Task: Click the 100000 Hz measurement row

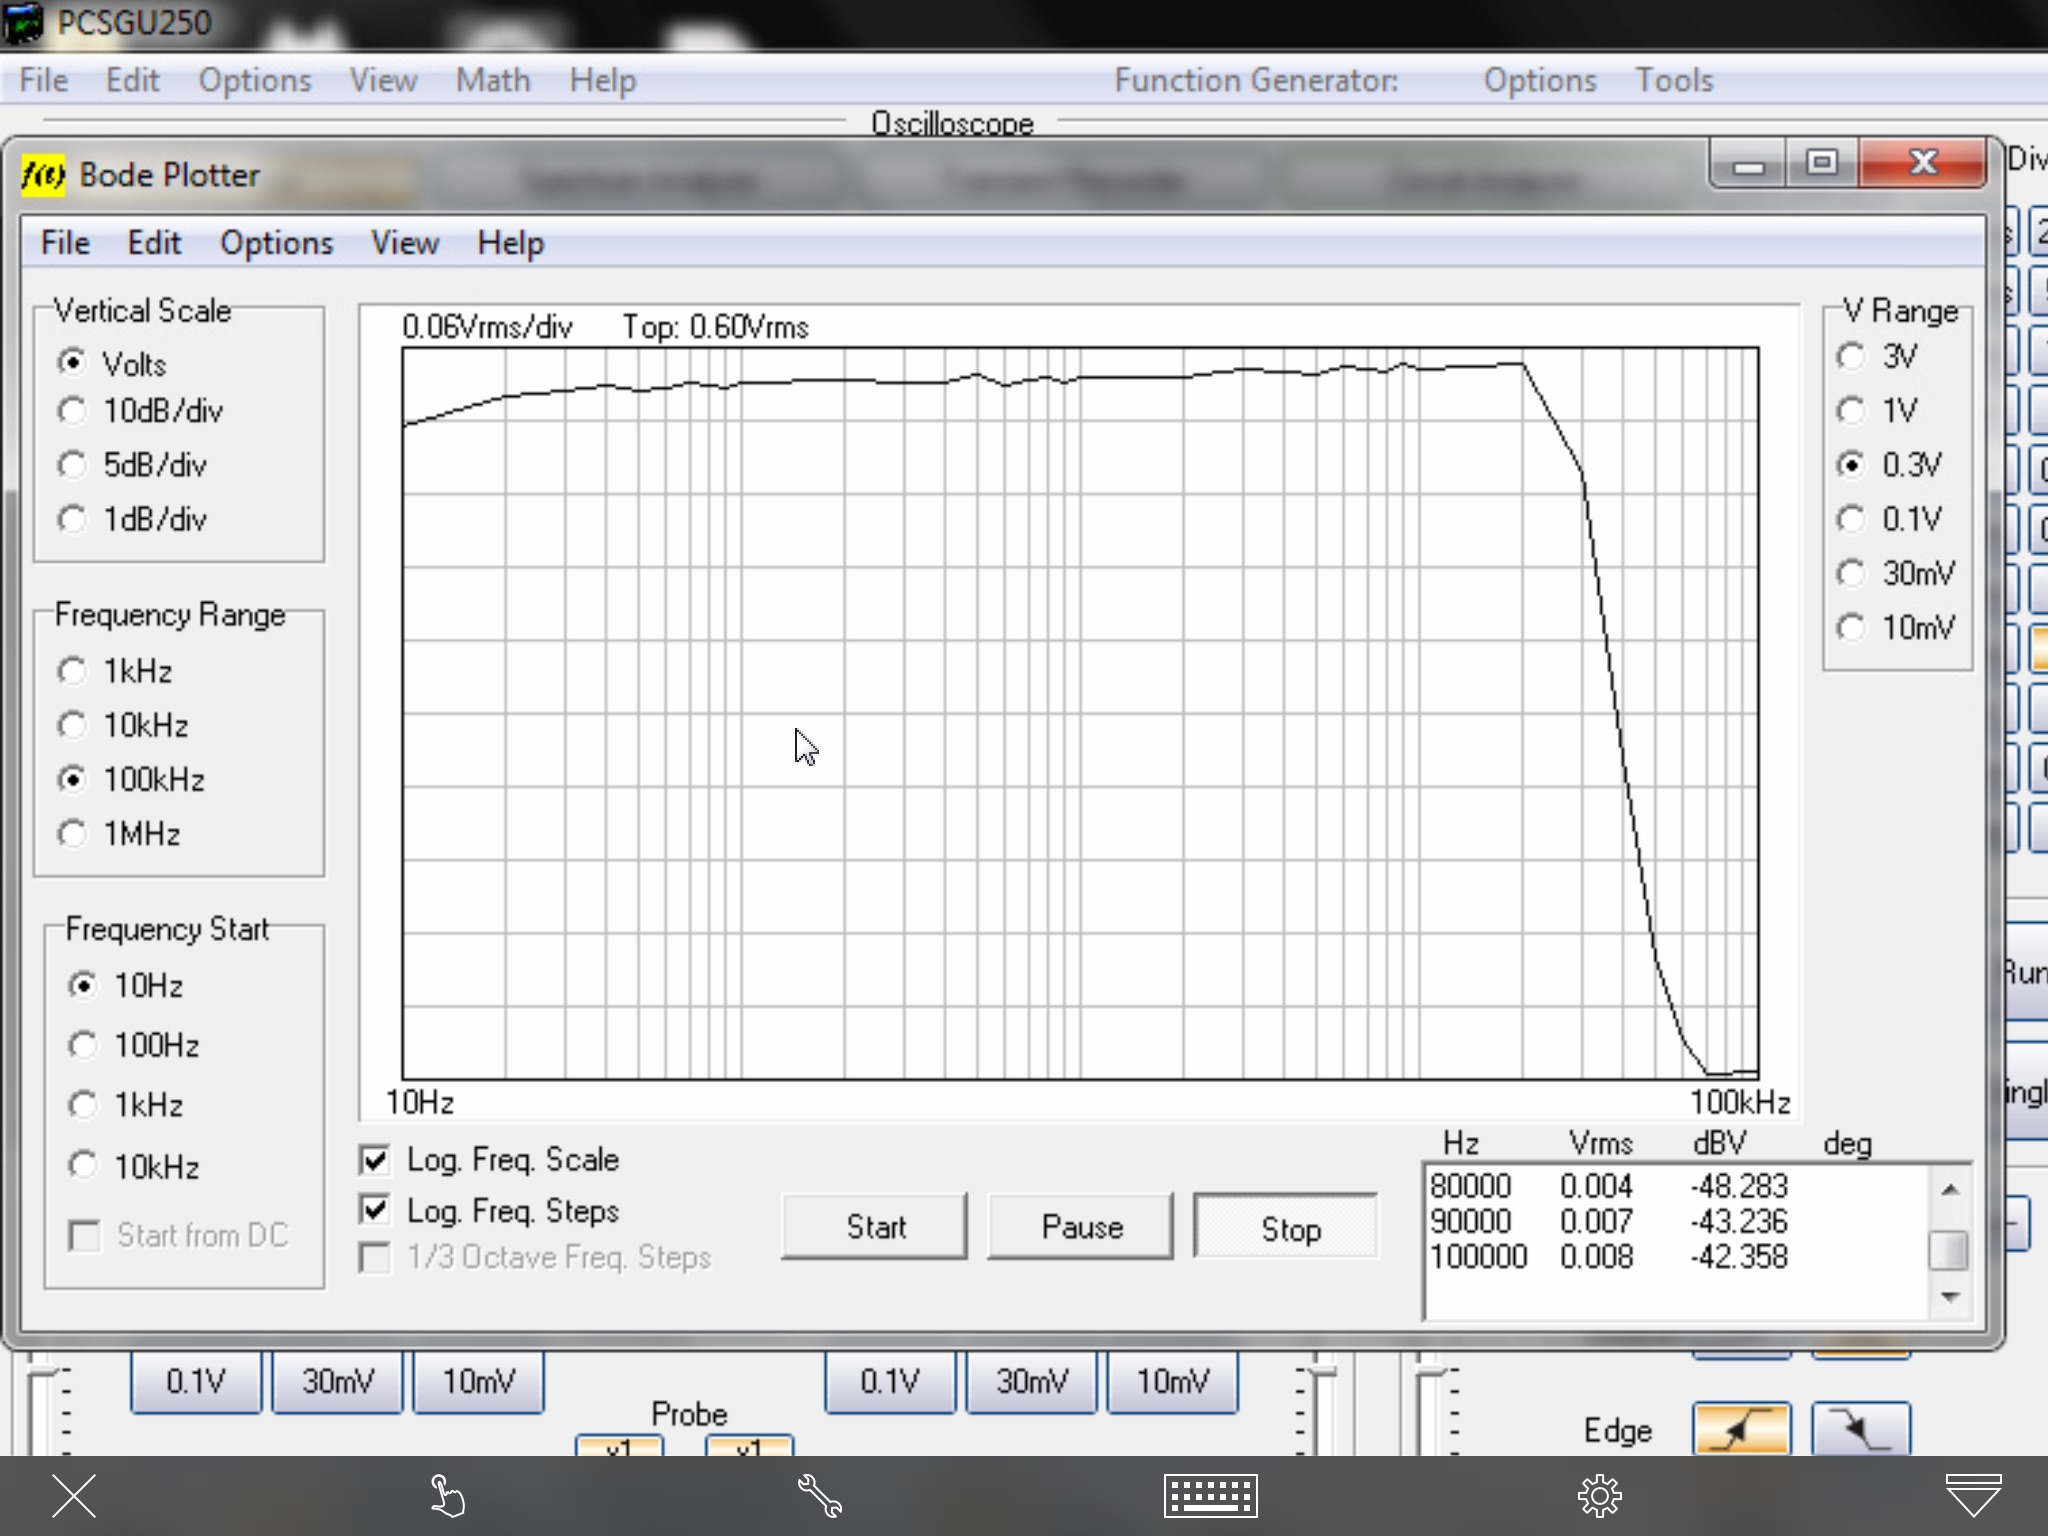Action: (x=1609, y=1256)
